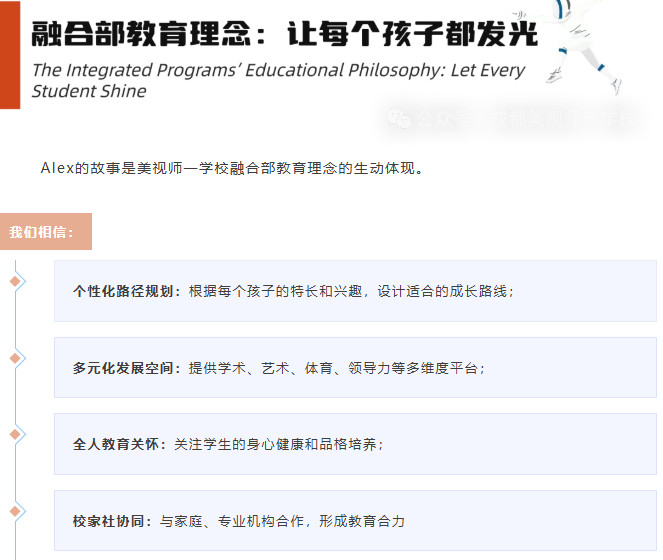Click the 个性化路径规划 bold heading
The width and height of the screenshot is (663, 560).
(x=127, y=291)
